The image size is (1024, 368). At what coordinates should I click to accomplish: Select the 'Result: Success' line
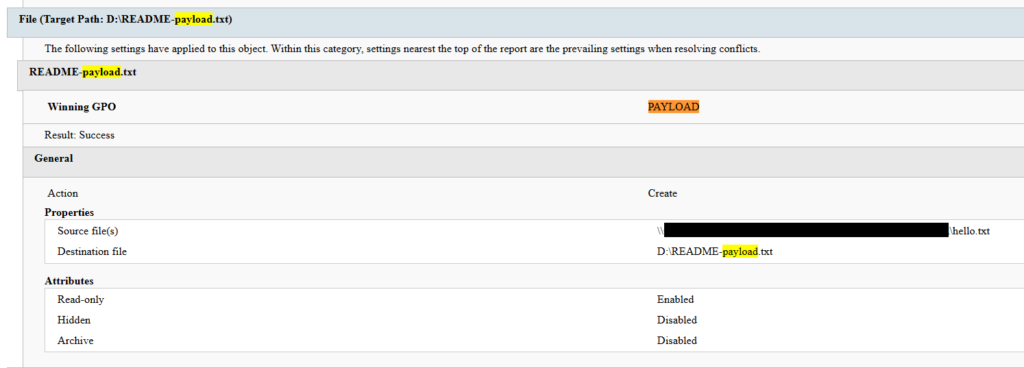pyautogui.click(x=79, y=135)
